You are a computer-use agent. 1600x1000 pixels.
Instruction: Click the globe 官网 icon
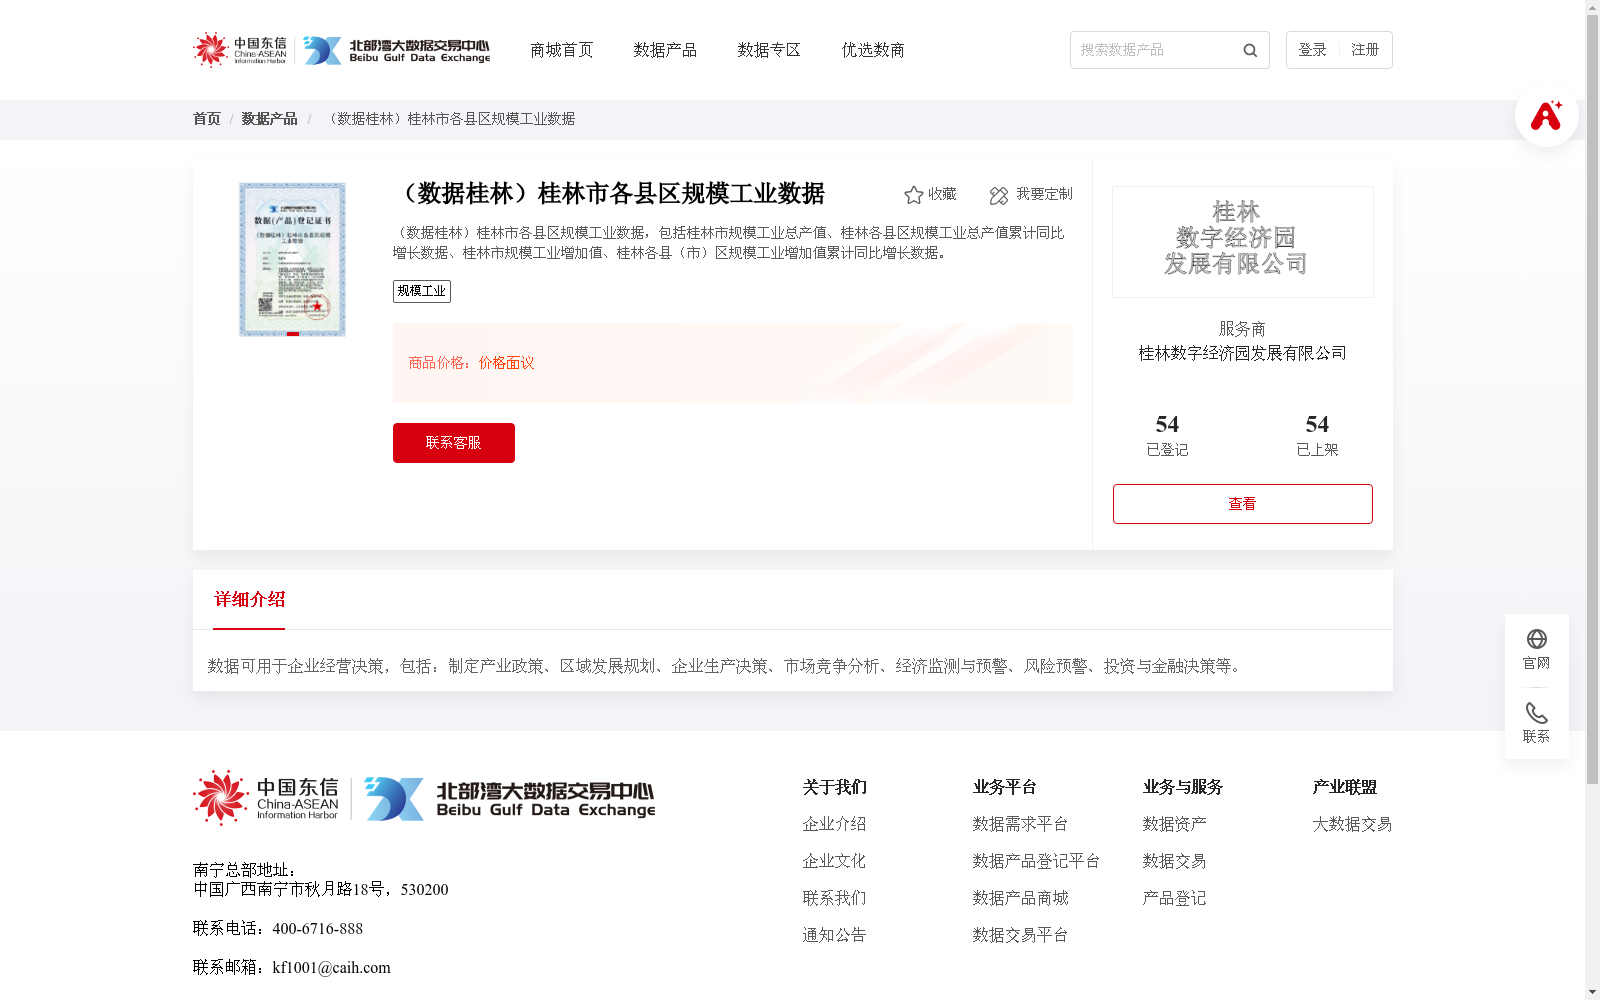pos(1537,639)
